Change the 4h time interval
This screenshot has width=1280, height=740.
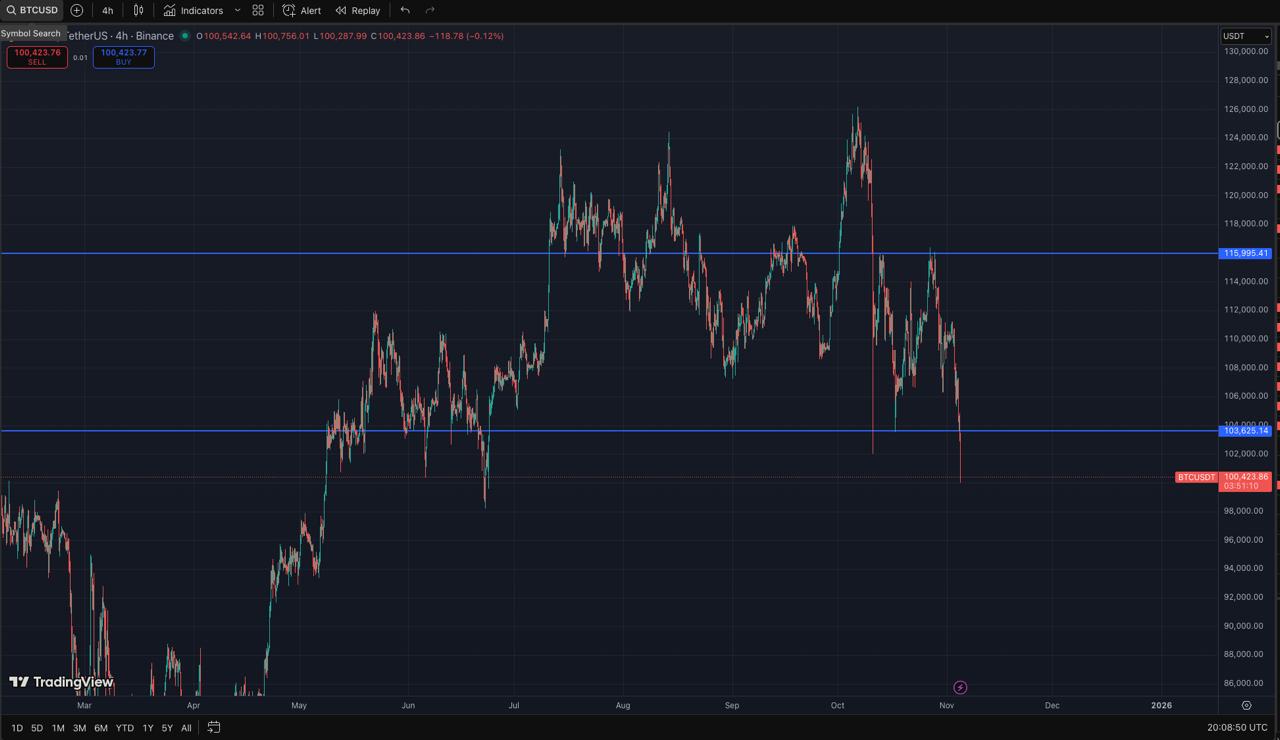click(x=108, y=10)
